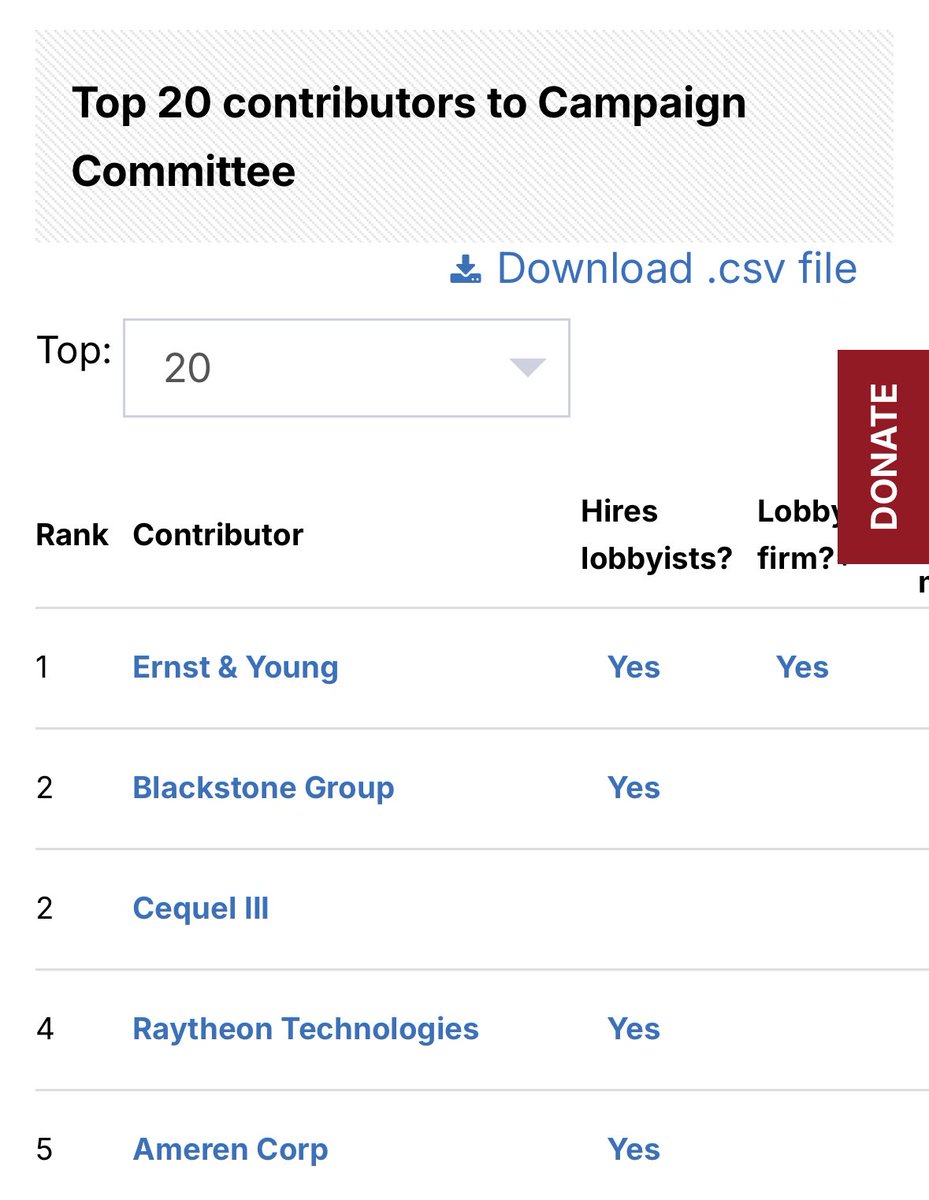Click the red DONATE button
This screenshot has width=929, height=1200.
tap(883, 457)
